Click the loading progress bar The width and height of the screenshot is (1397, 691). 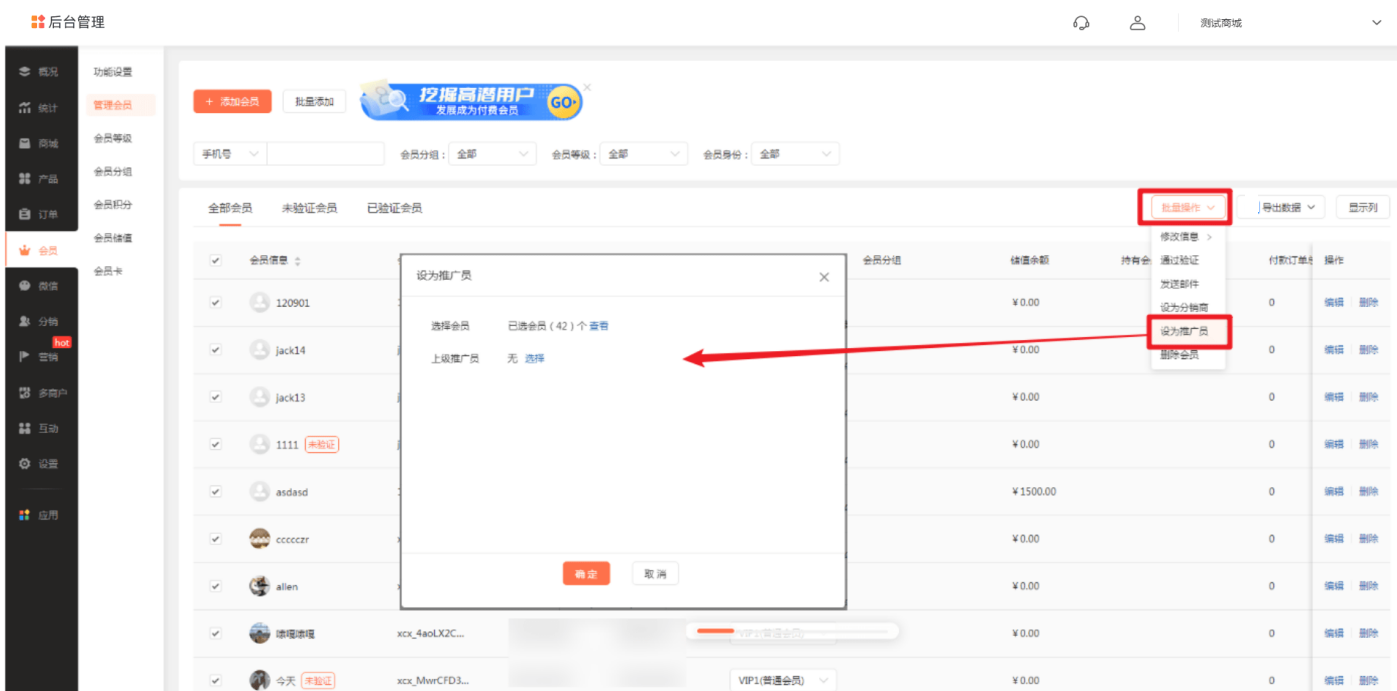(x=792, y=631)
